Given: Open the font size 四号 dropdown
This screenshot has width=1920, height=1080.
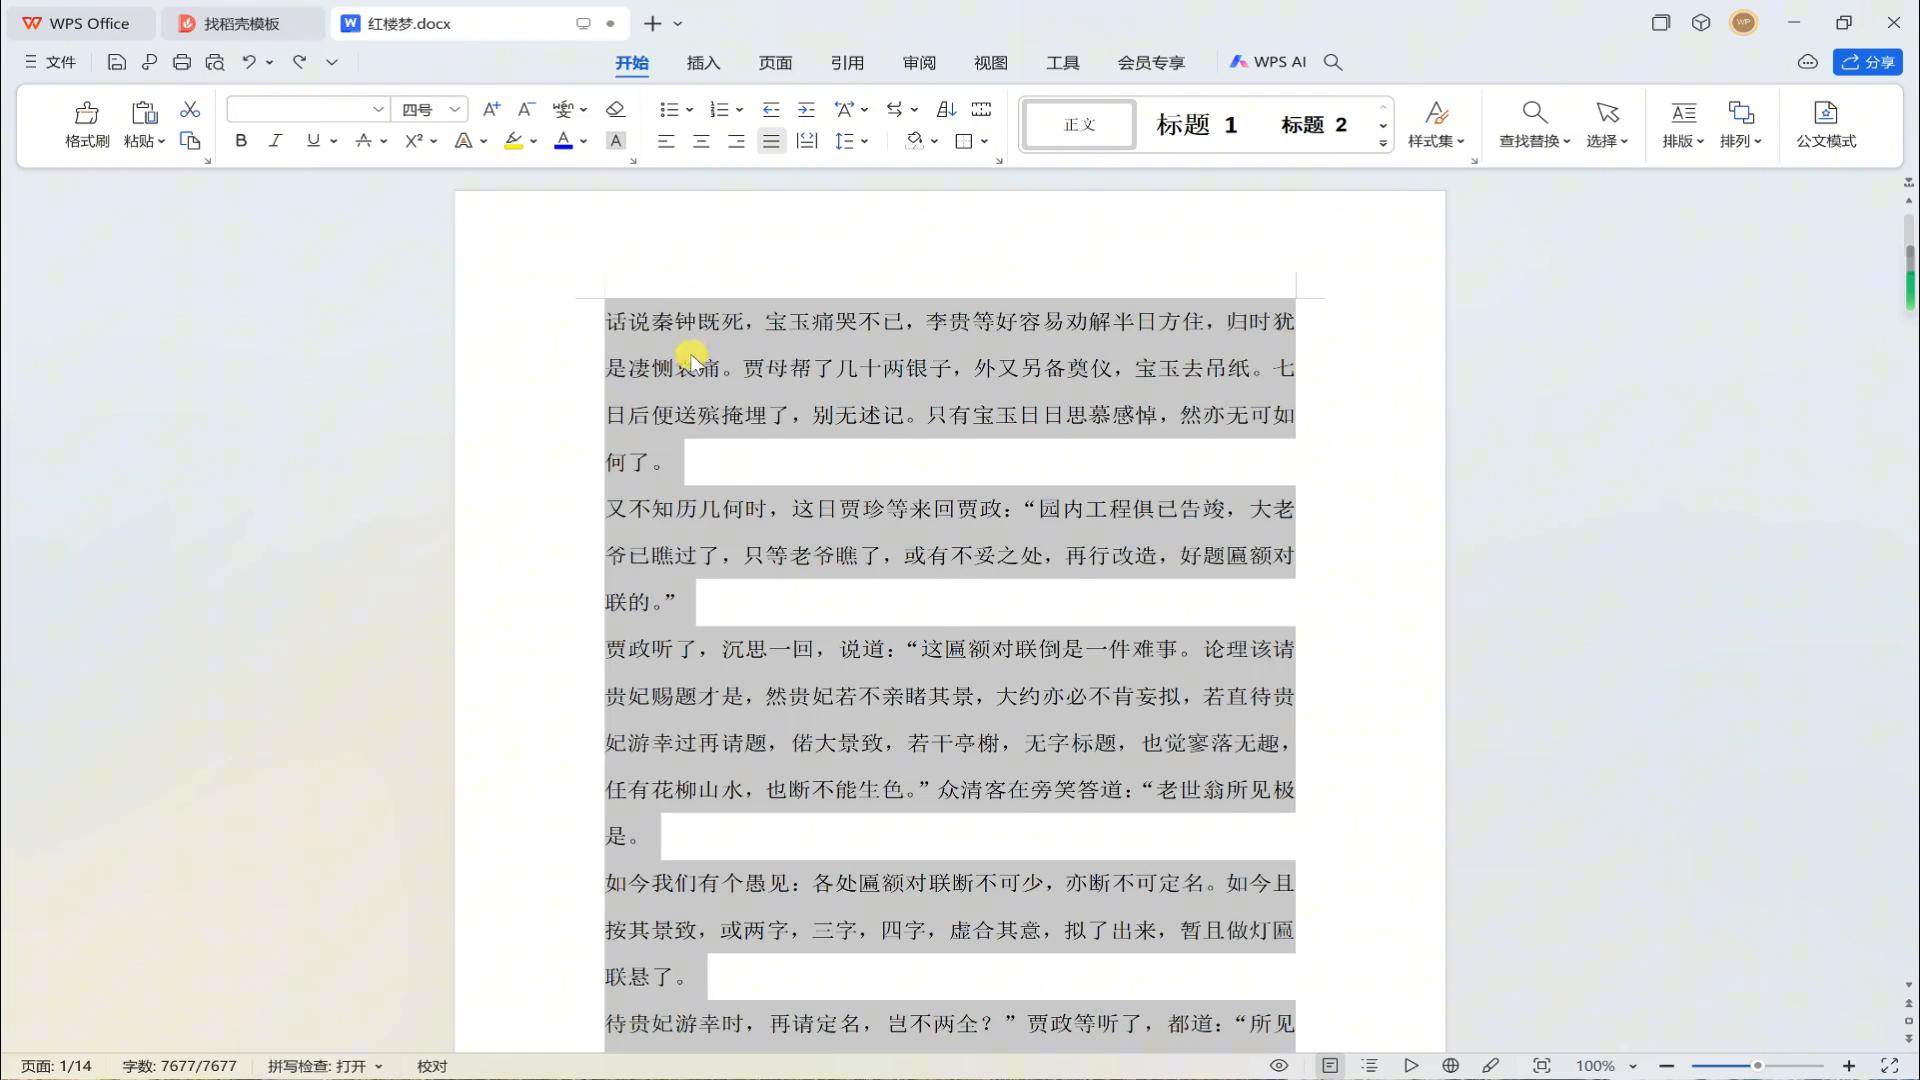Looking at the screenshot, I should [454, 109].
